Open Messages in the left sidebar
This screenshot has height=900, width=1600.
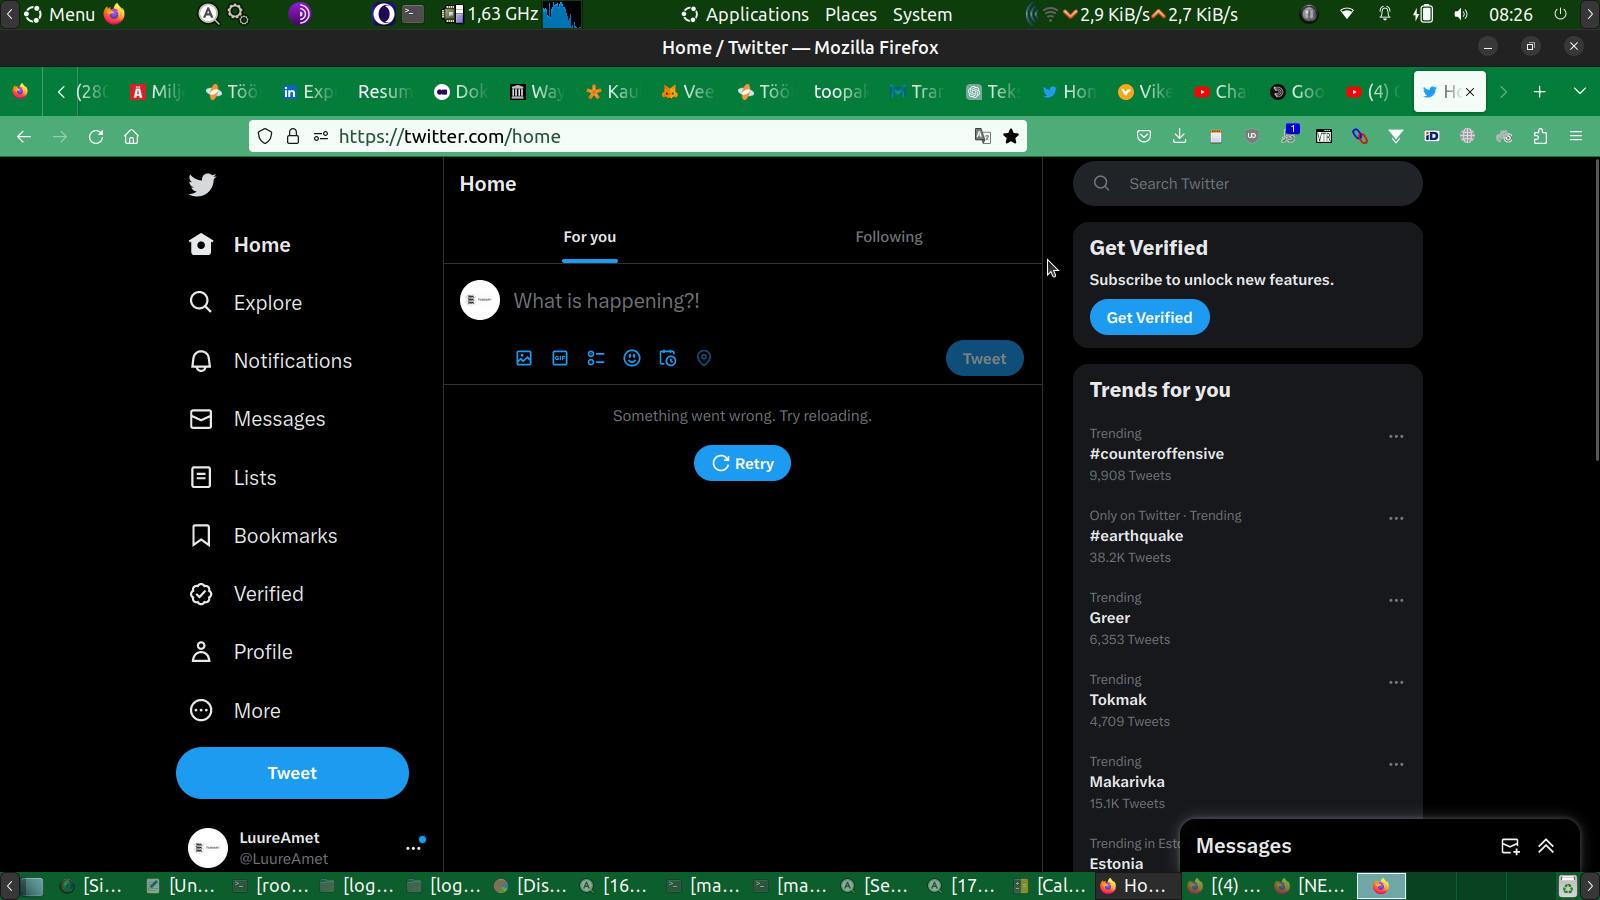(x=258, y=419)
